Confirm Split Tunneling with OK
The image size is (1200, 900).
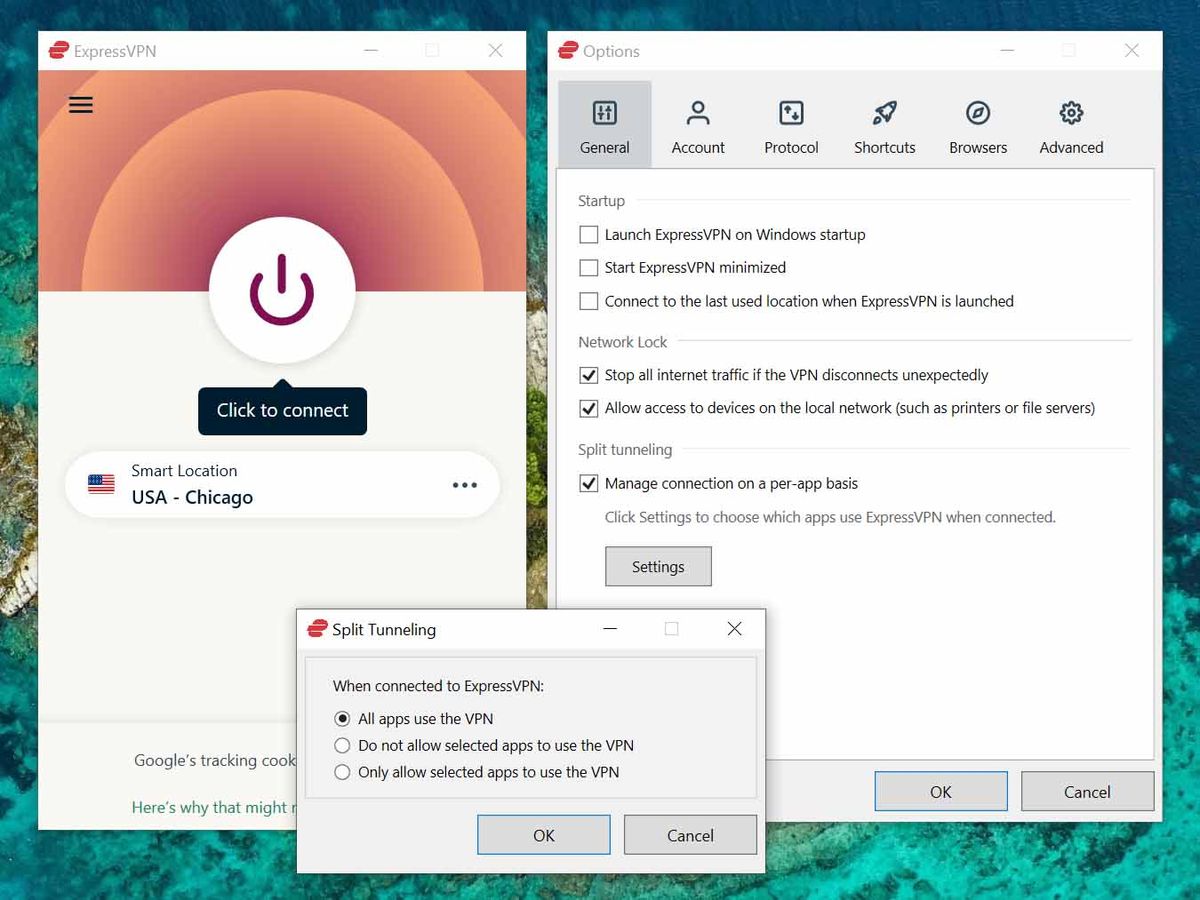[543, 834]
